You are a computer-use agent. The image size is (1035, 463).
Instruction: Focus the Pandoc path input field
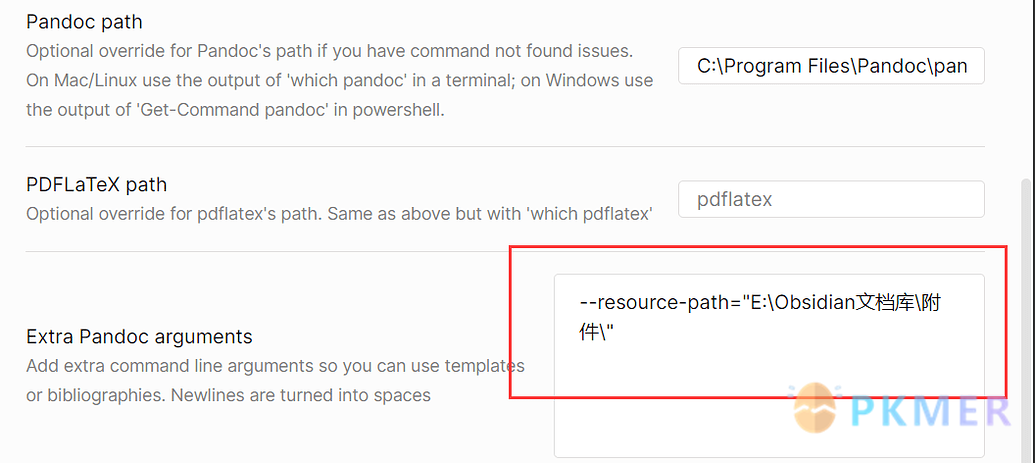pyautogui.click(x=831, y=65)
